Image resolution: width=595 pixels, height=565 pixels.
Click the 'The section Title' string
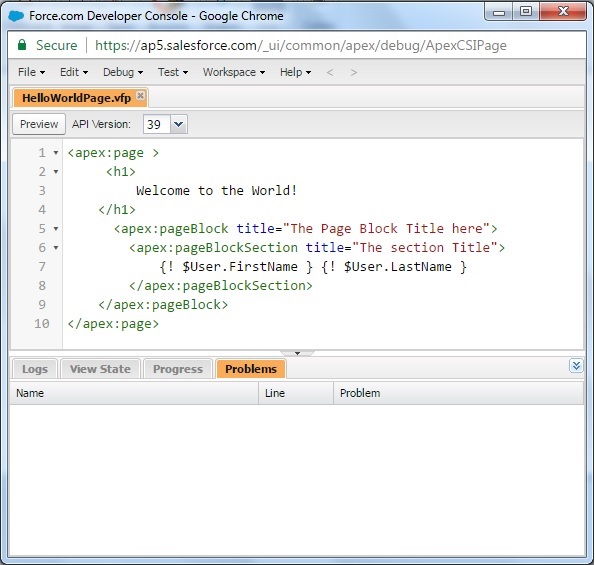425,248
